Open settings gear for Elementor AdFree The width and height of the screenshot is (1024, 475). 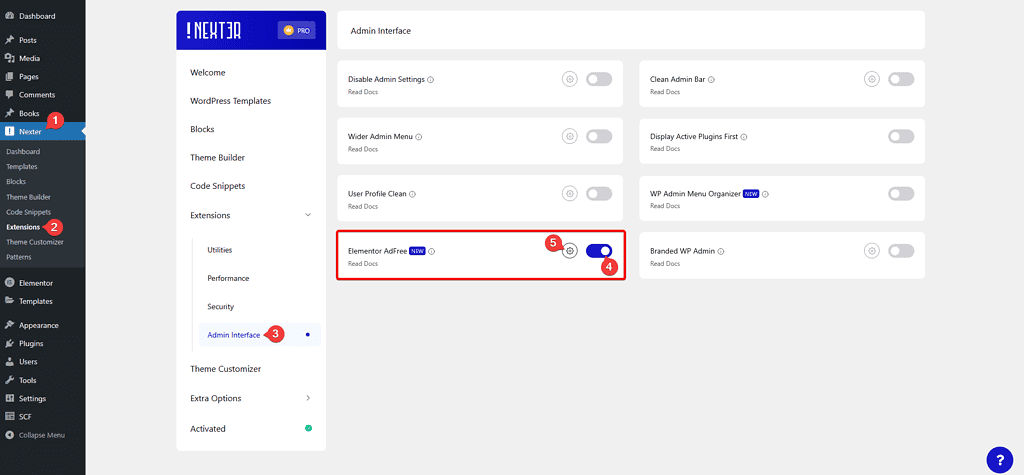(x=570, y=251)
